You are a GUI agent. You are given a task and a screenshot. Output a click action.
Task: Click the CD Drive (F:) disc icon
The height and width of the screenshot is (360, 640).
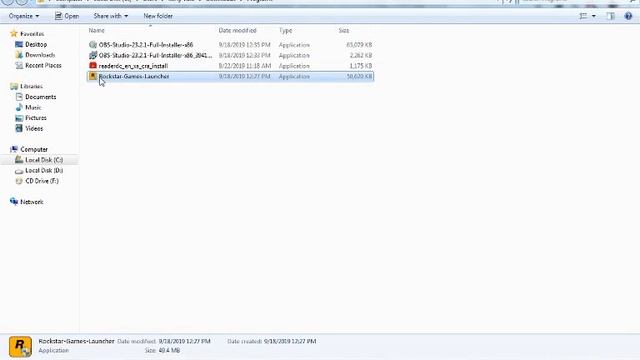pyautogui.click(x=19, y=181)
